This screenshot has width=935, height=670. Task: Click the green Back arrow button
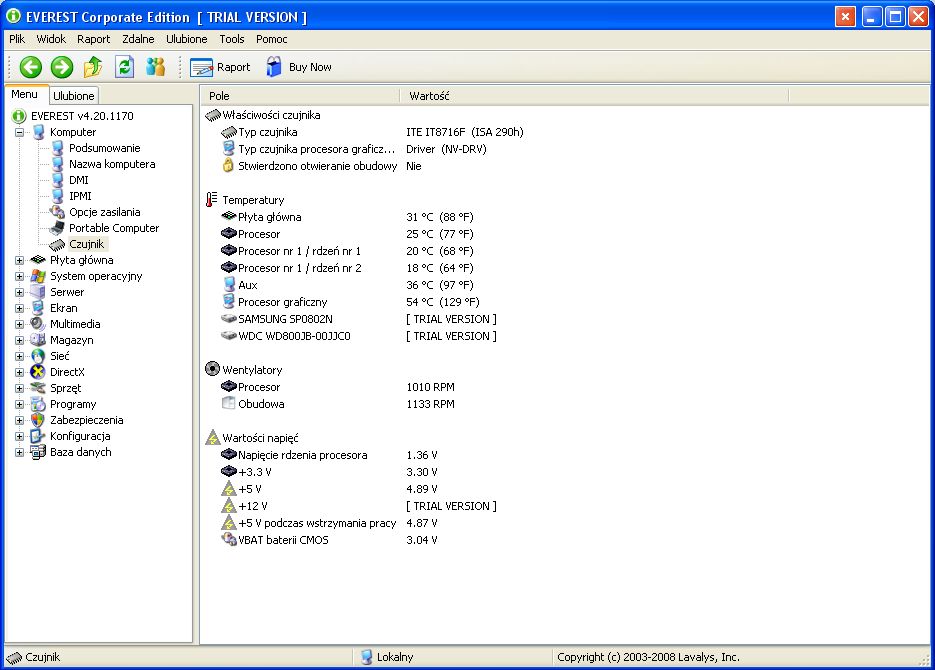[x=30, y=67]
